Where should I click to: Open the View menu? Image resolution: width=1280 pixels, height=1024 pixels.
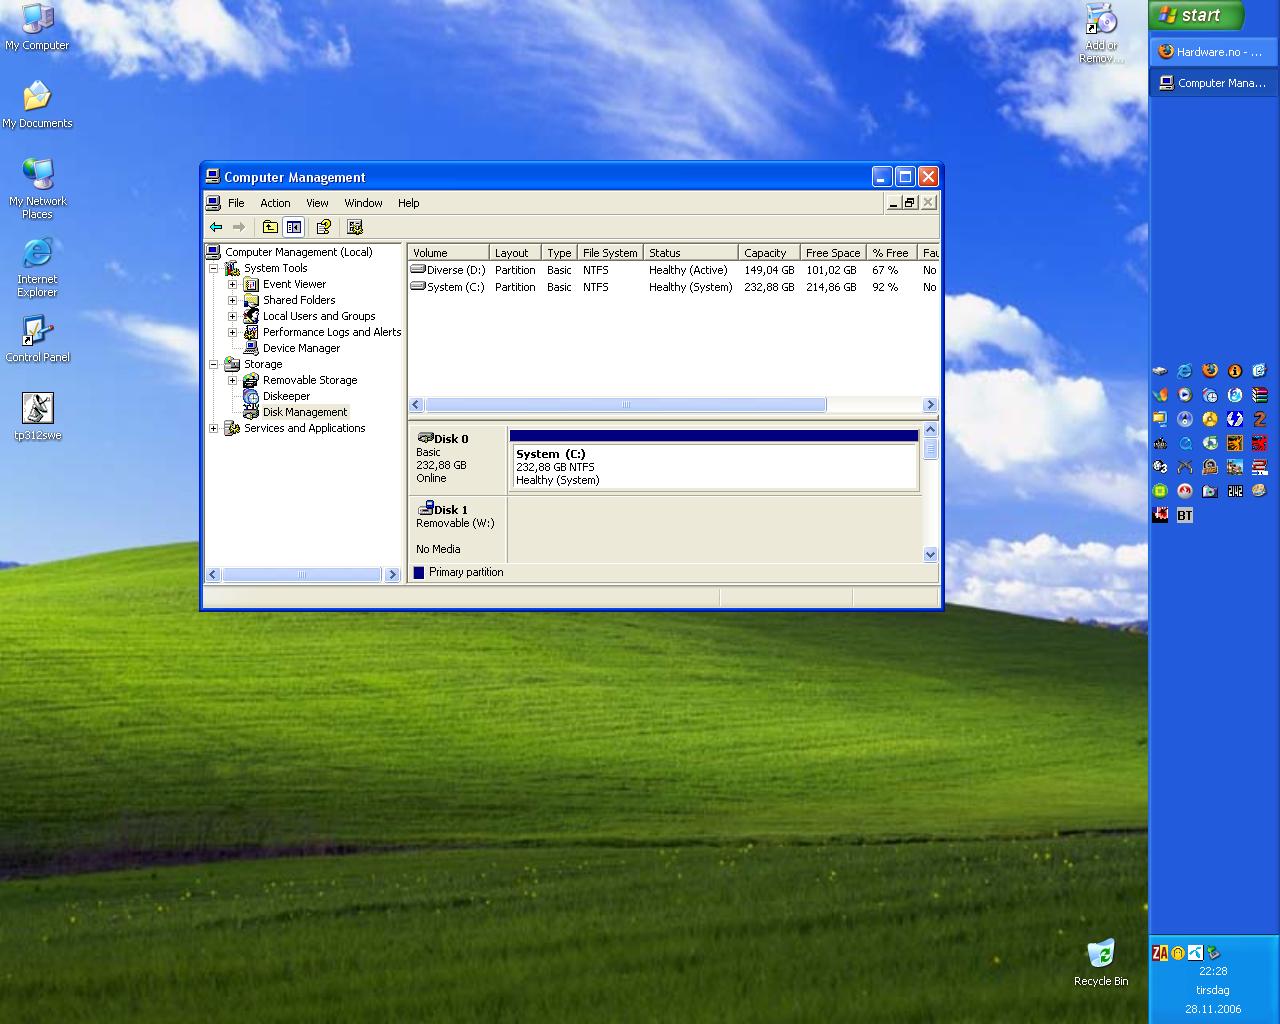[317, 203]
